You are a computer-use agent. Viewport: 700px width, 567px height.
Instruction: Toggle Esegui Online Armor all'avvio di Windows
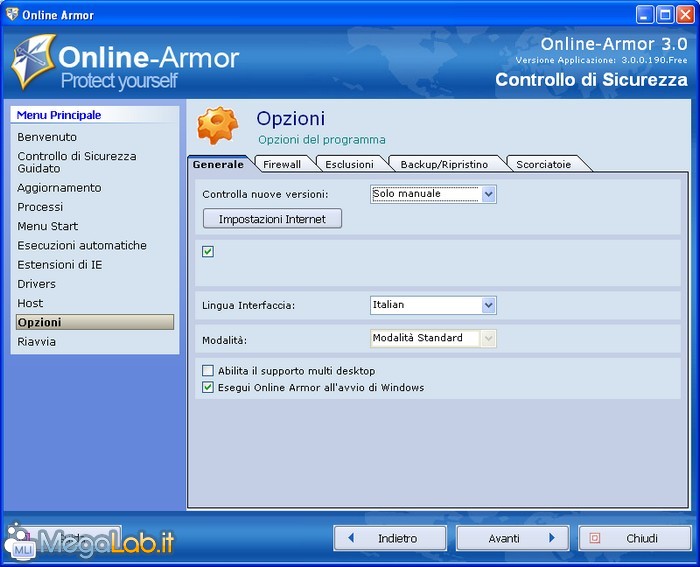[208, 387]
